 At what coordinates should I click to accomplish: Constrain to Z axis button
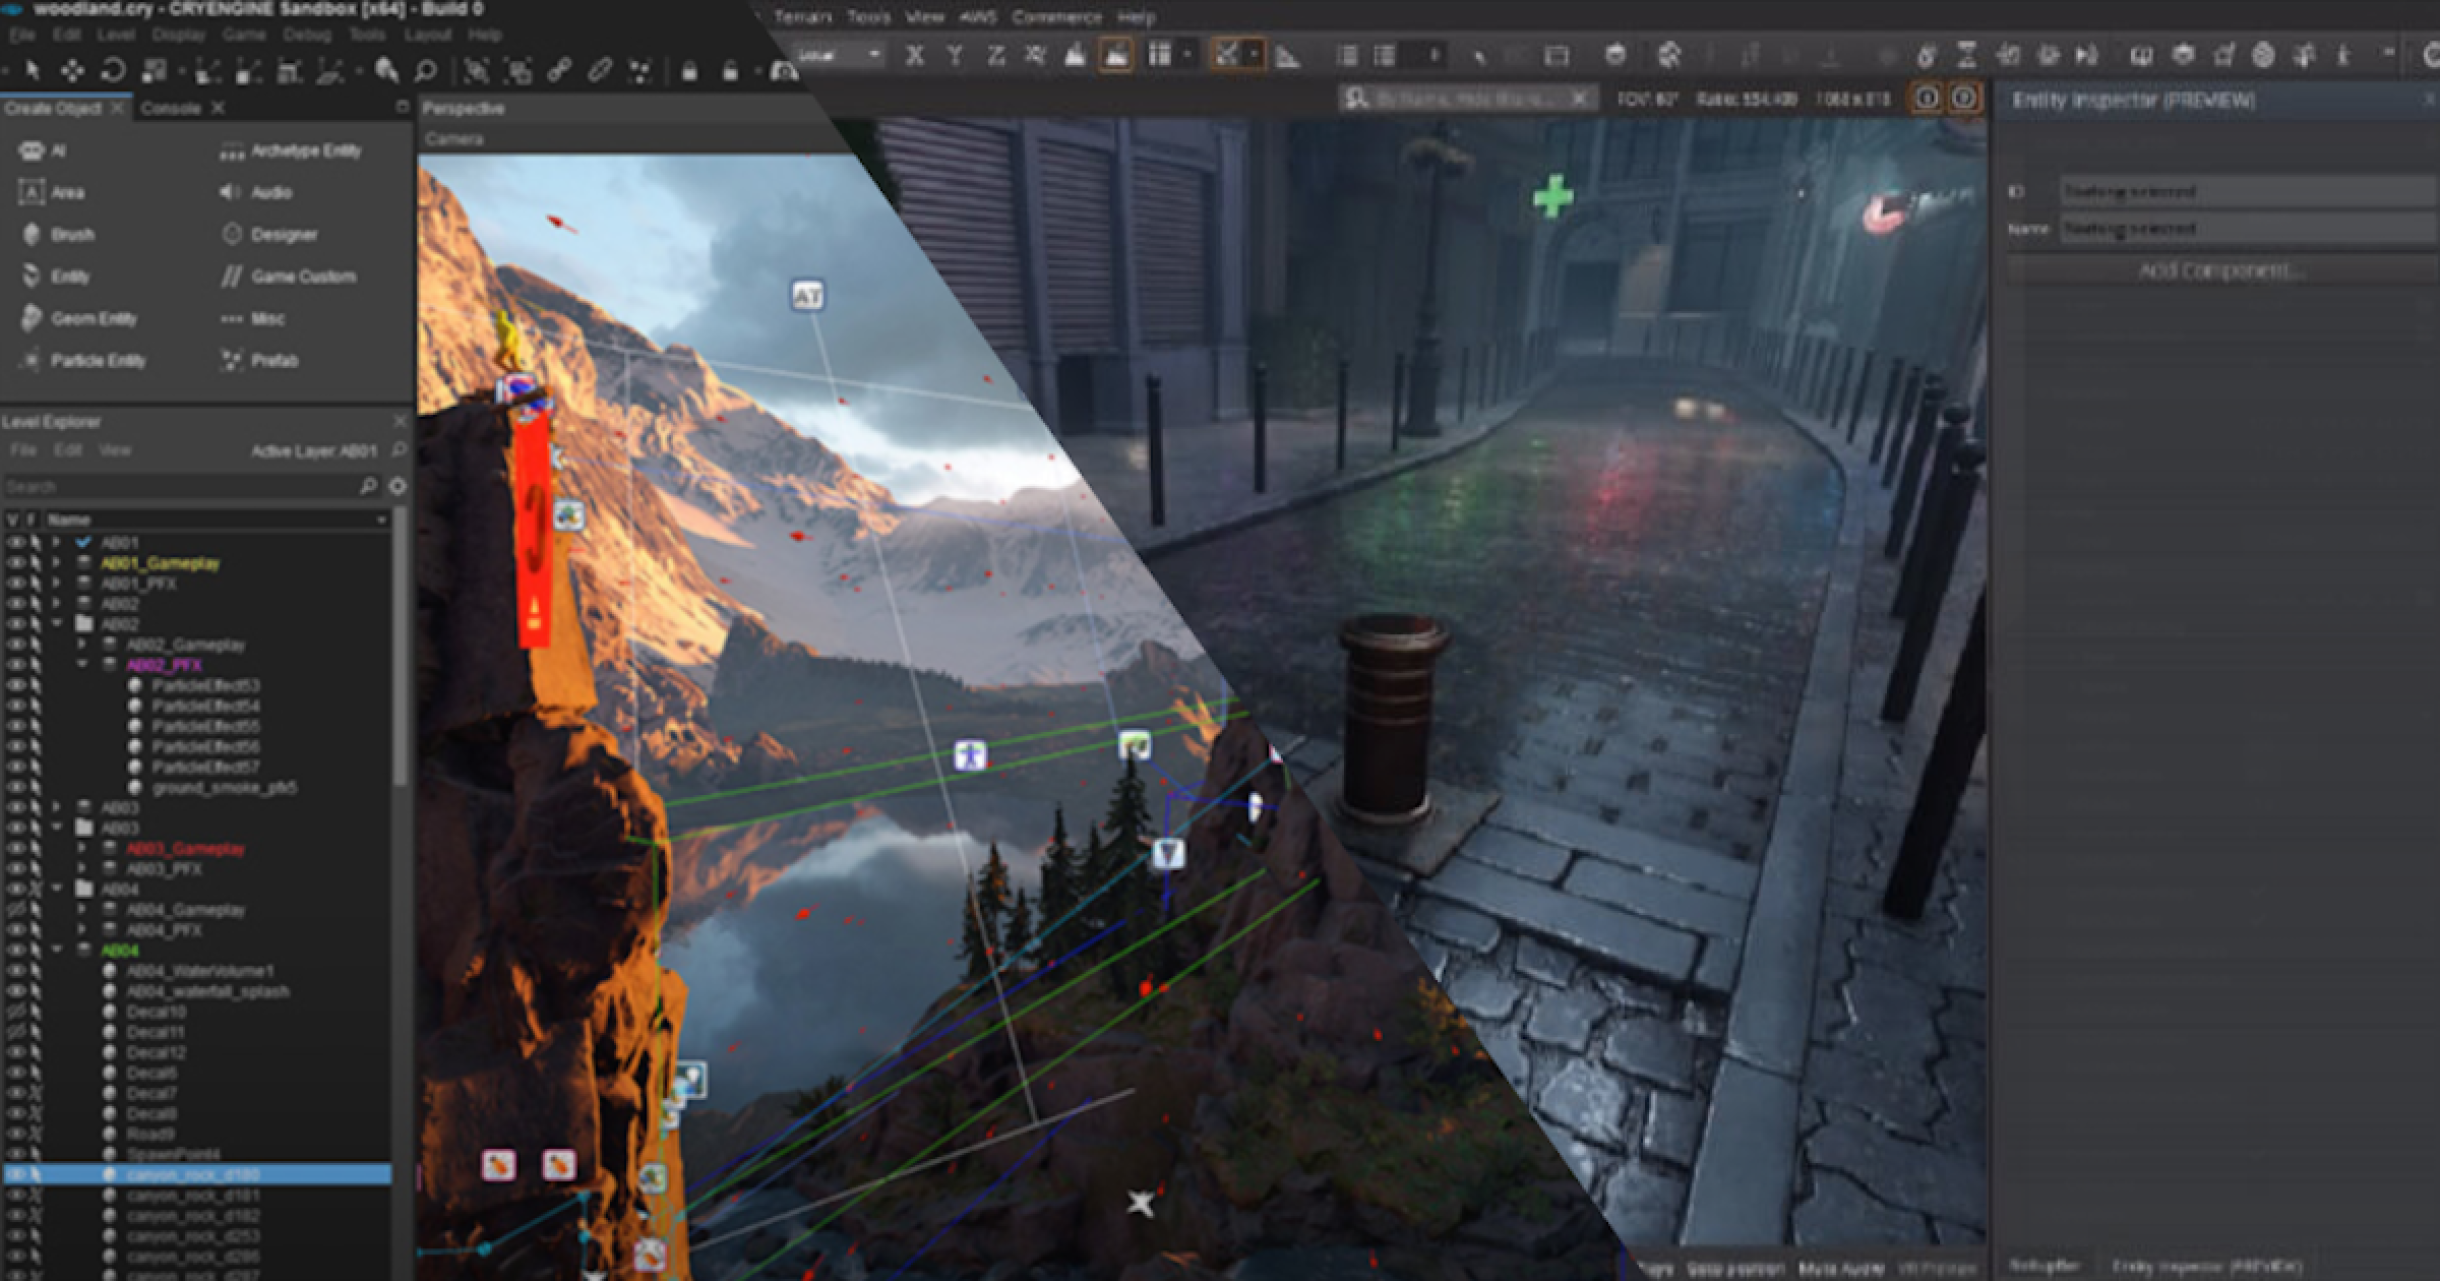click(x=995, y=56)
